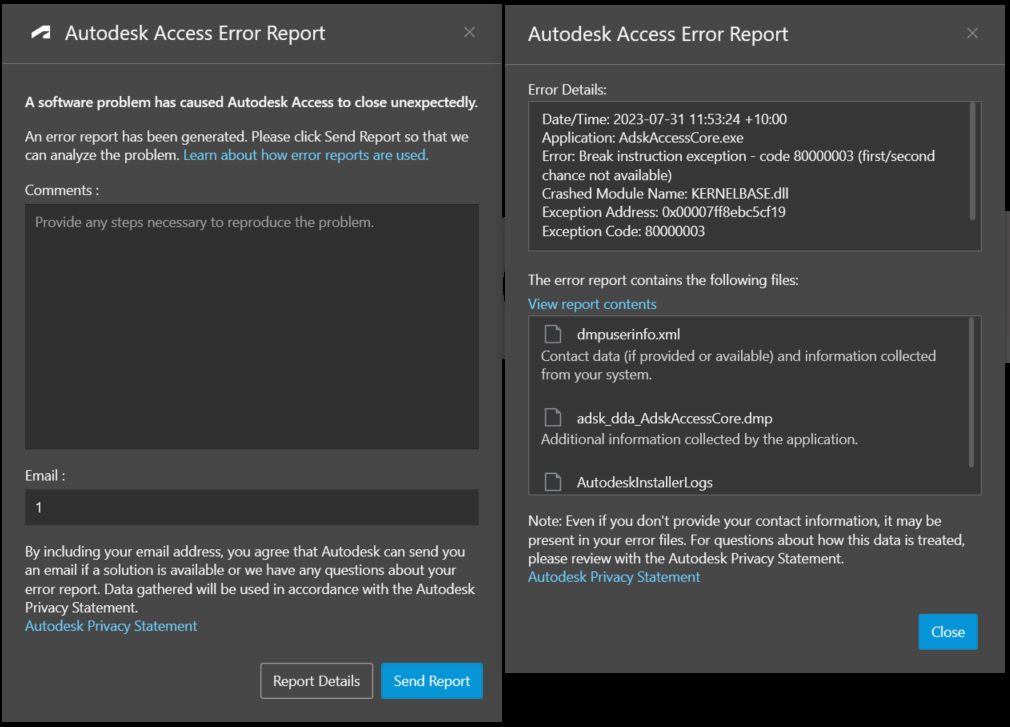Screen dimensions: 1010x727
Task: Close the left Error Report dialog
Action: (470, 32)
